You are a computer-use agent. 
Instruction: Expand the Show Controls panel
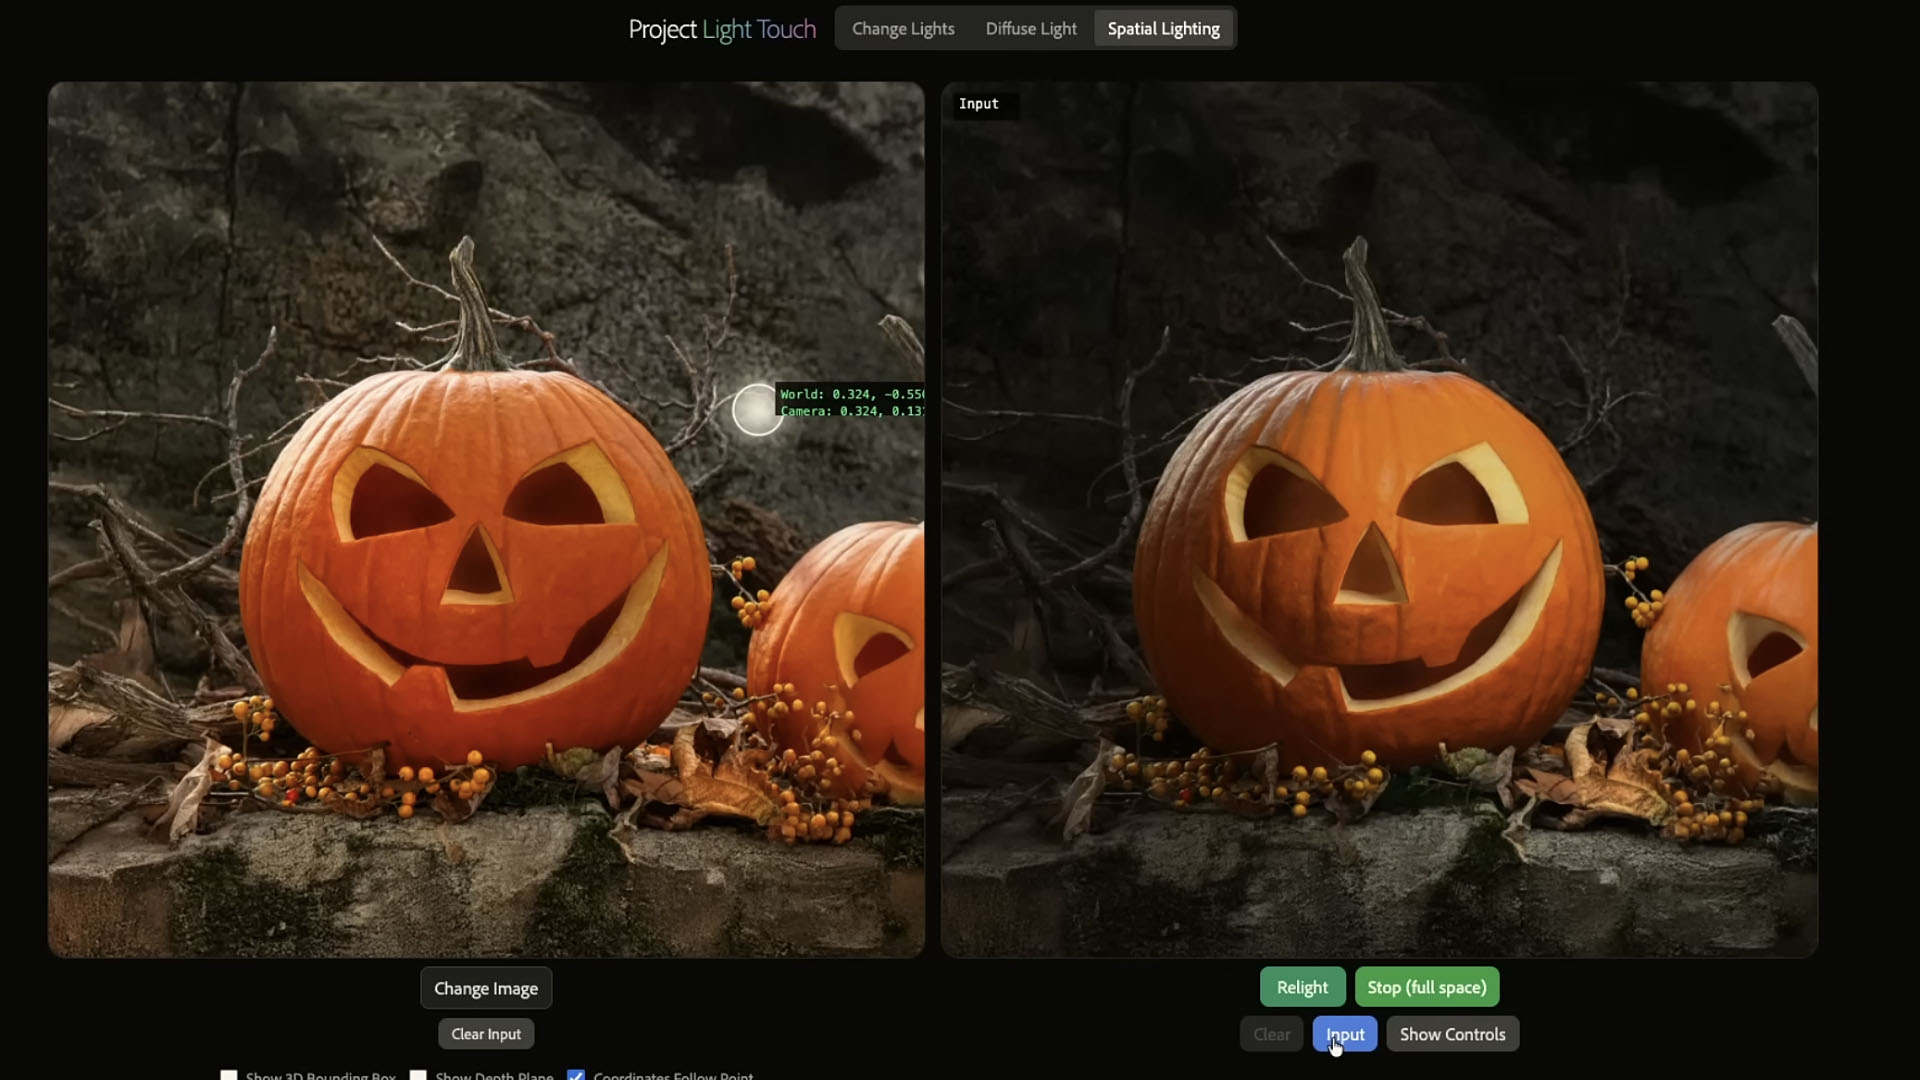click(x=1451, y=1034)
